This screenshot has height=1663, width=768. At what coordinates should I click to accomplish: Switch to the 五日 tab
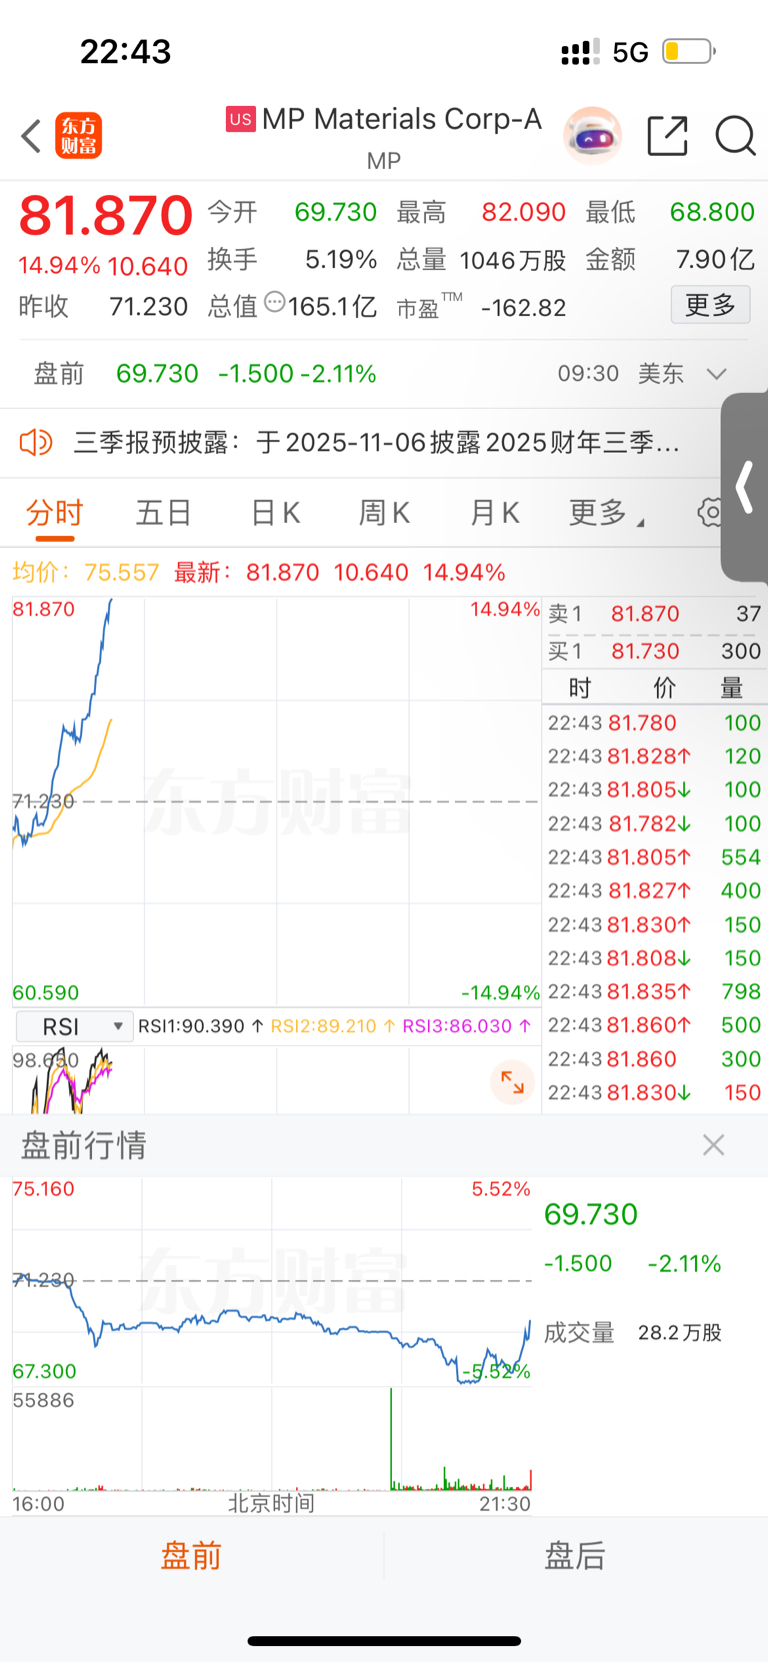(x=164, y=513)
